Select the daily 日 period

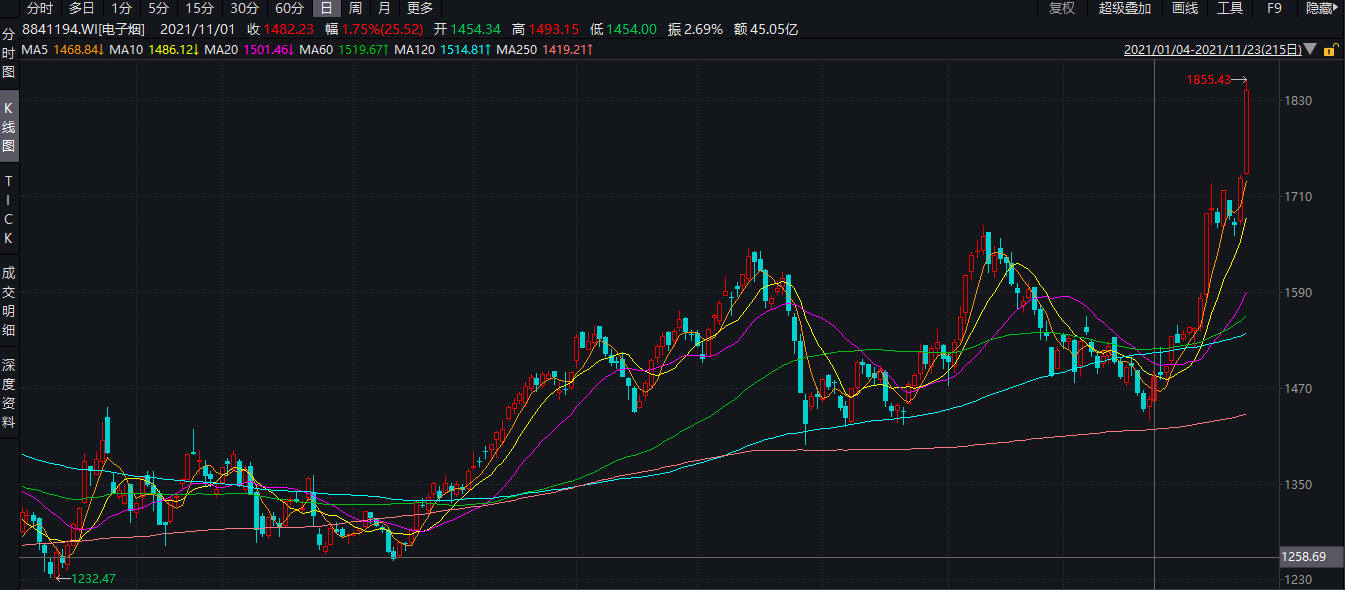pos(326,8)
